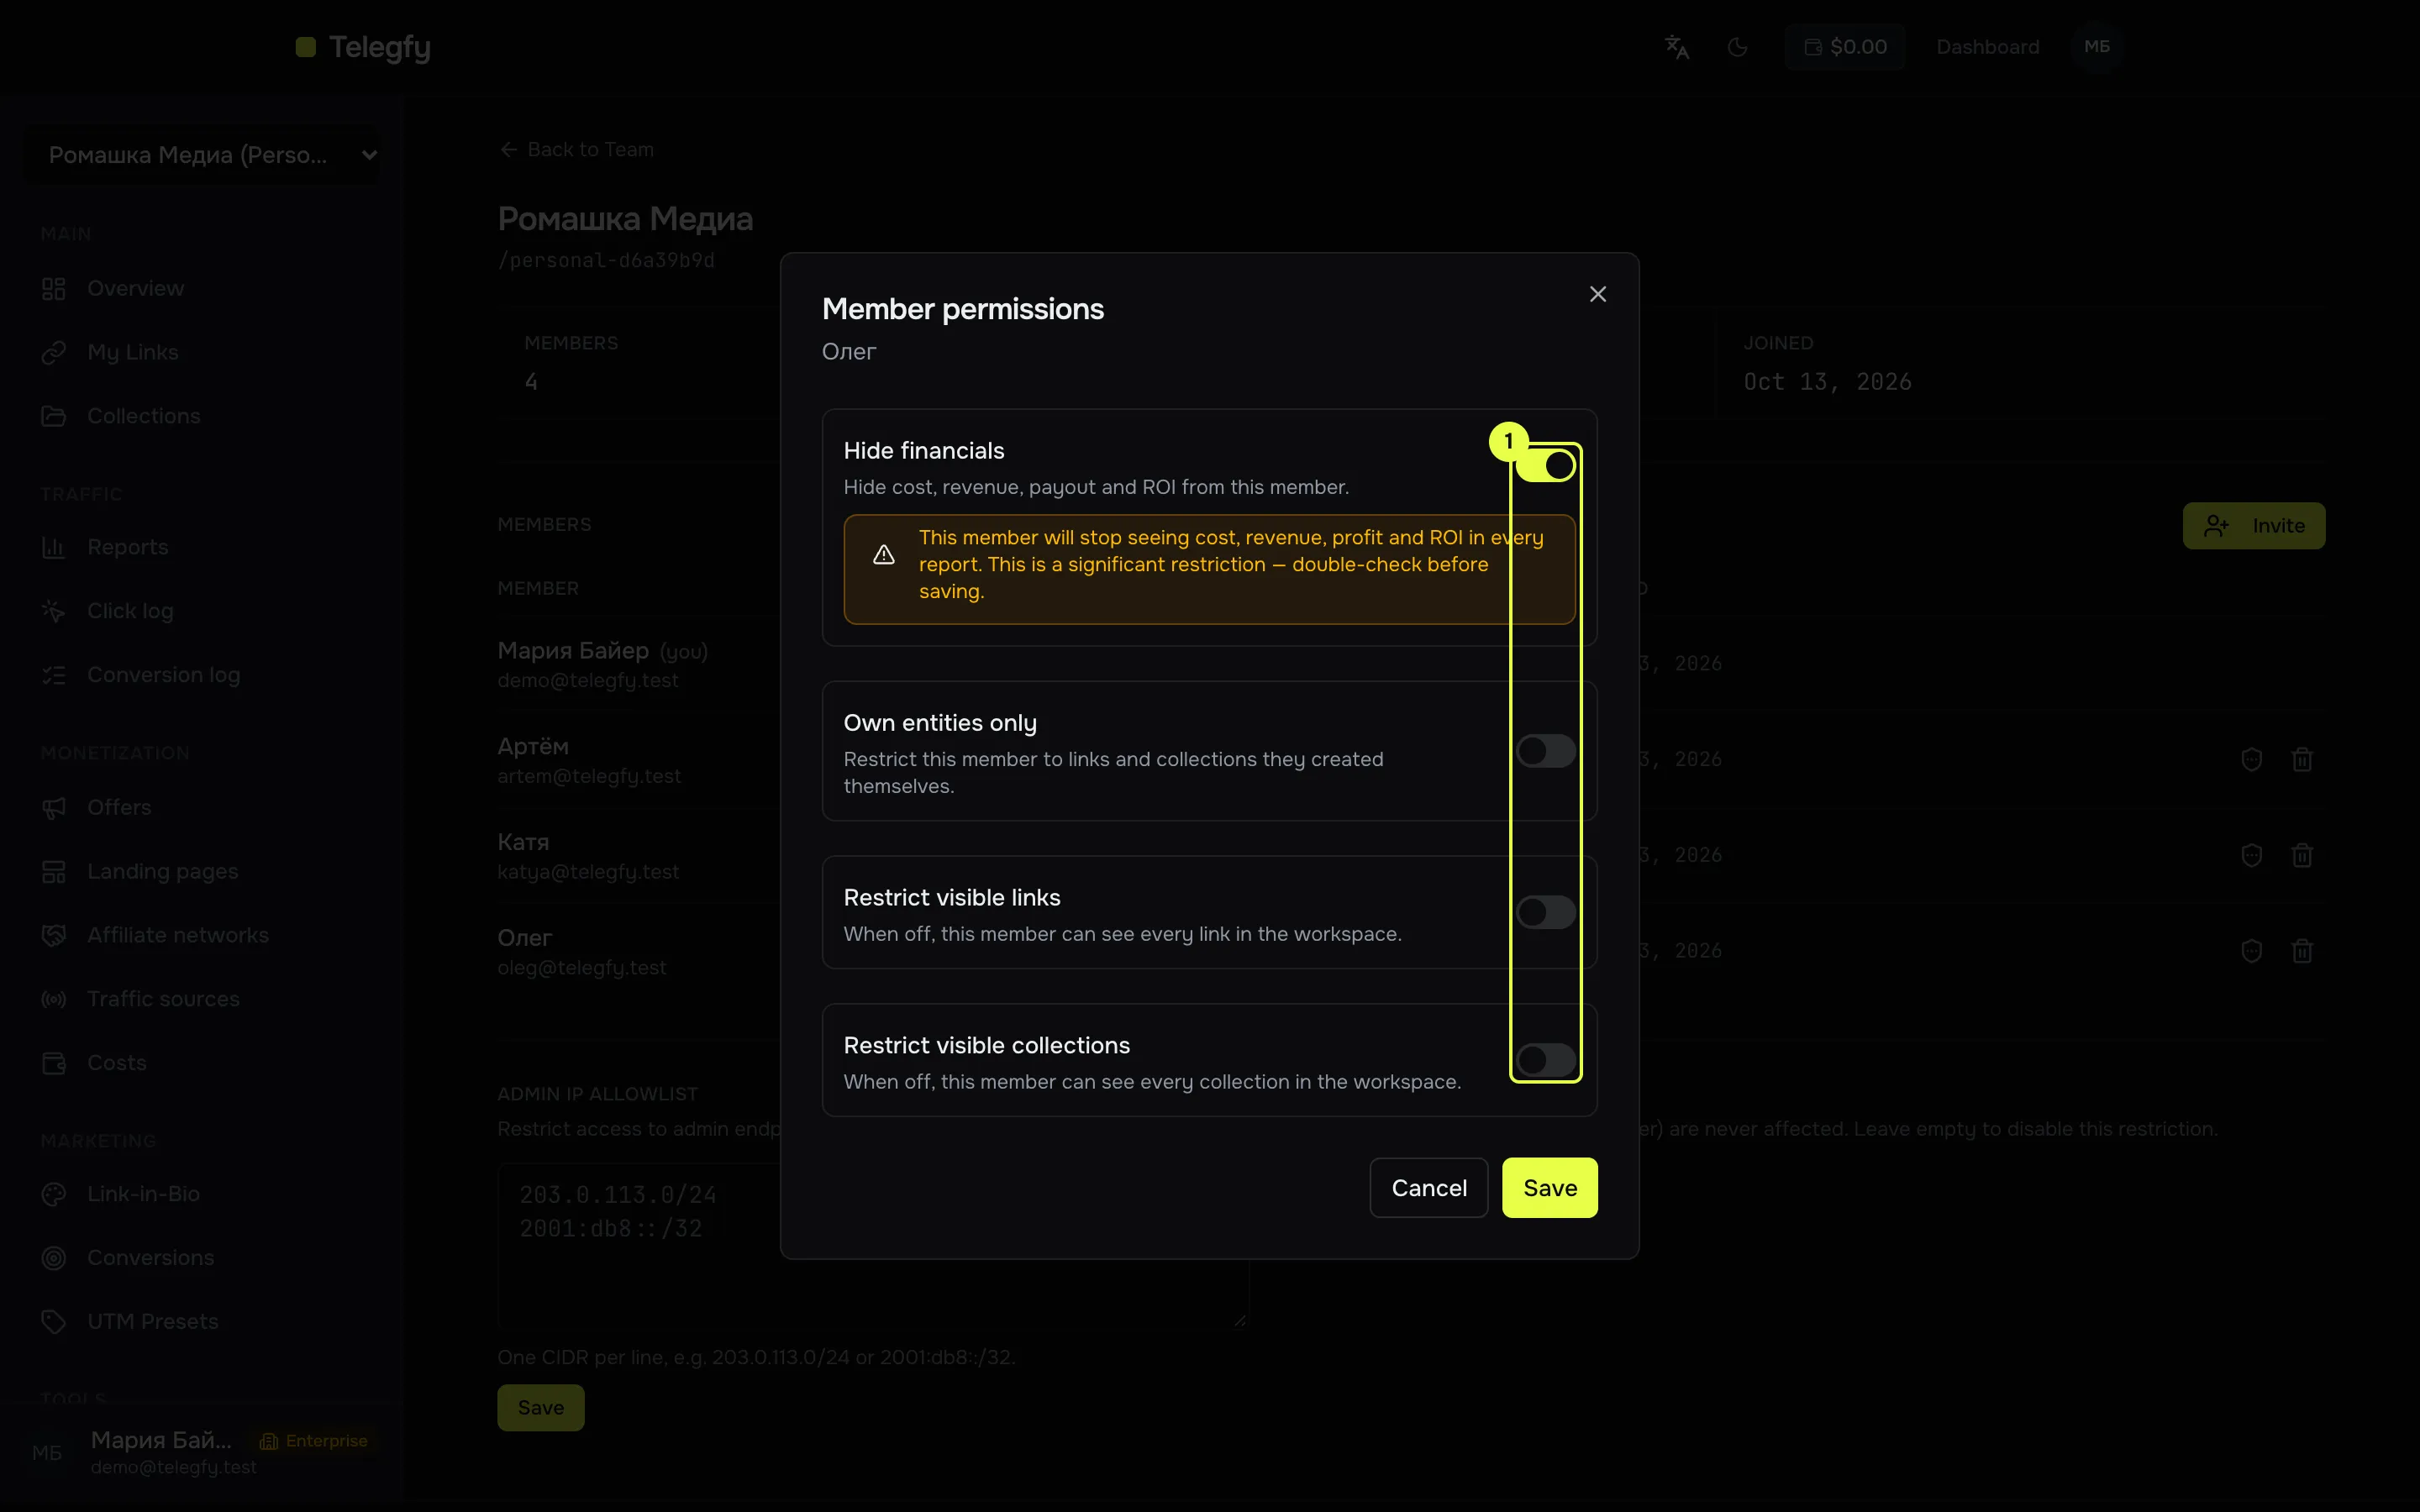The width and height of the screenshot is (2420, 1512).
Task: Click the Telegfy logo
Action: click(x=363, y=47)
